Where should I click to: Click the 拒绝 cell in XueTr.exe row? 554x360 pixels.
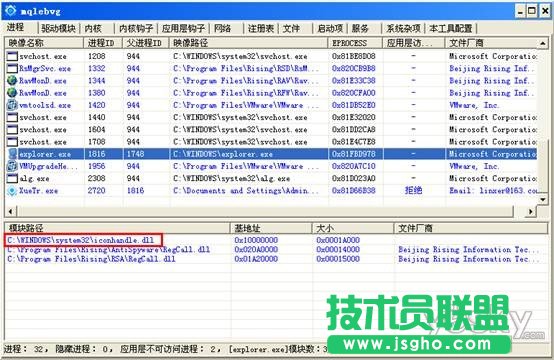414,191
